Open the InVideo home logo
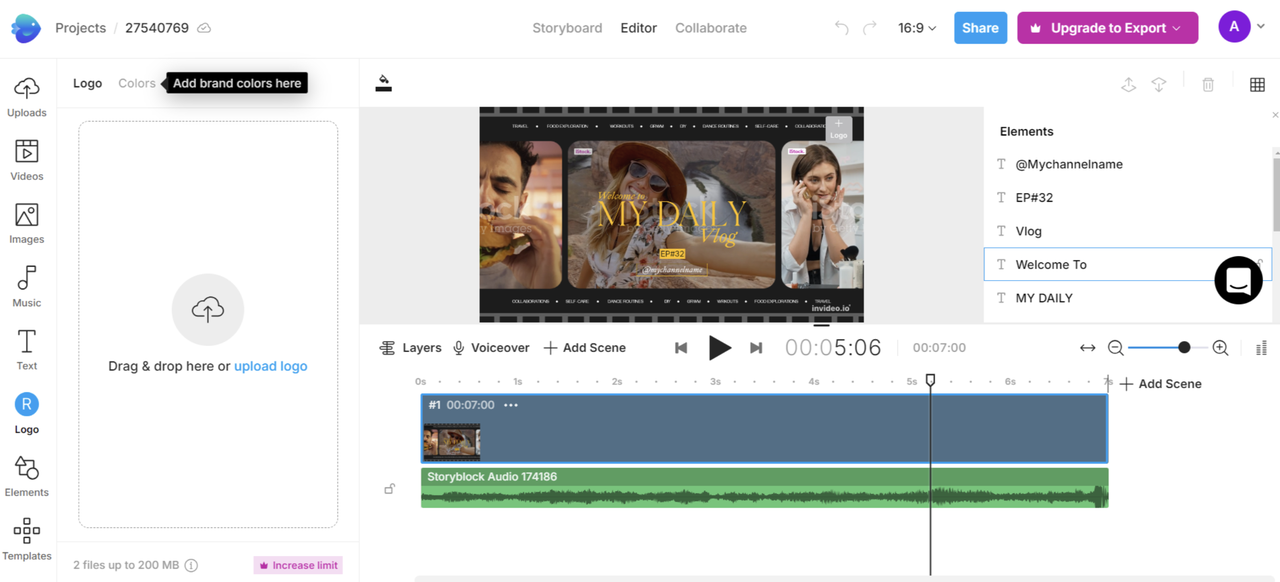1280x582 pixels. (26, 28)
